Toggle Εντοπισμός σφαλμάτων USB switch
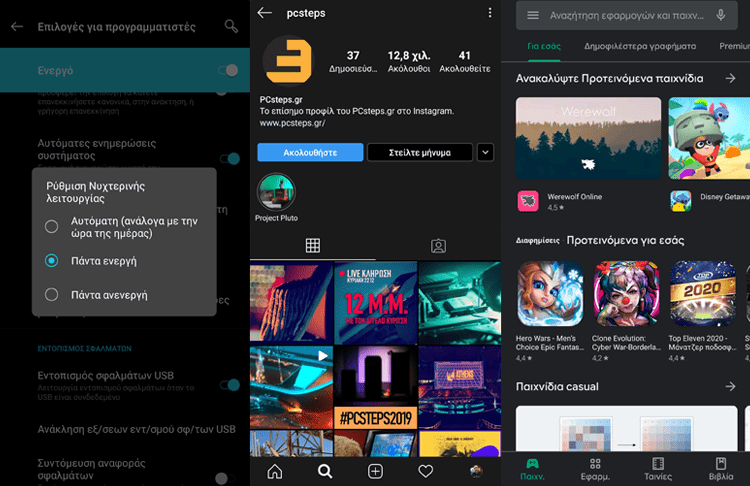This screenshot has height=486, width=750. click(230, 385)
